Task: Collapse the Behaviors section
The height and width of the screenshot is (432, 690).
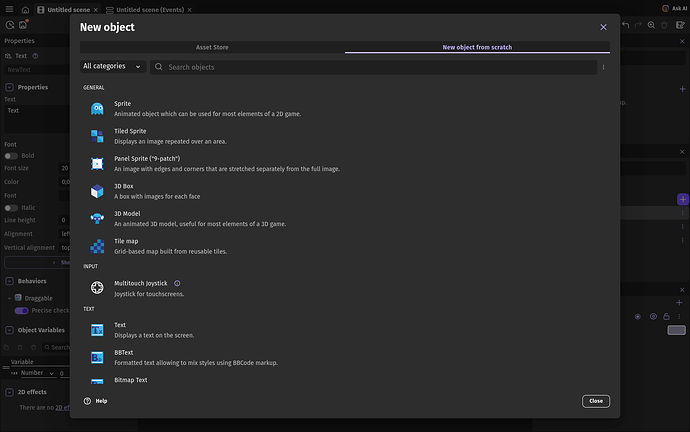Action: pos(9,282)
